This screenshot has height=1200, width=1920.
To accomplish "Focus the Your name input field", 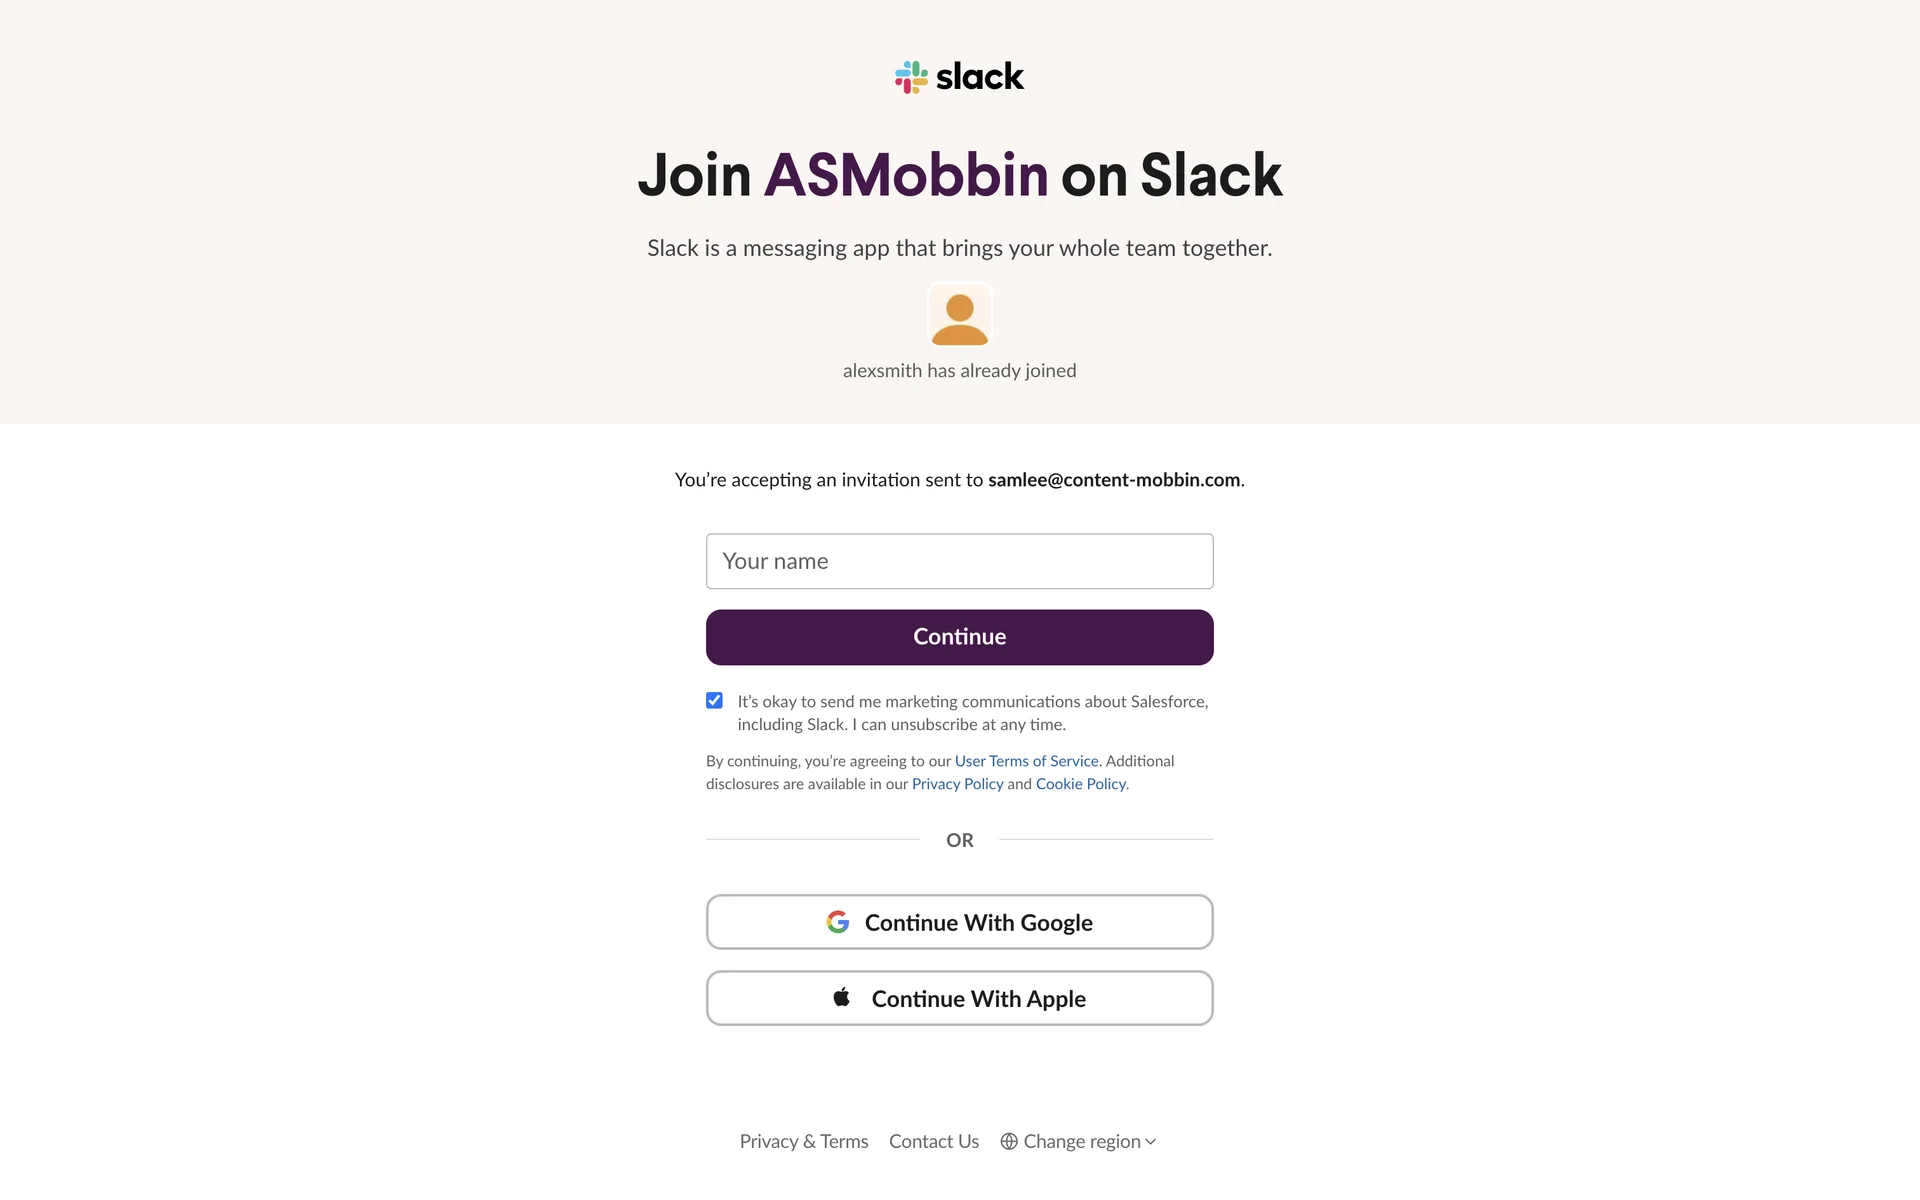I will (x=959, y=561).
